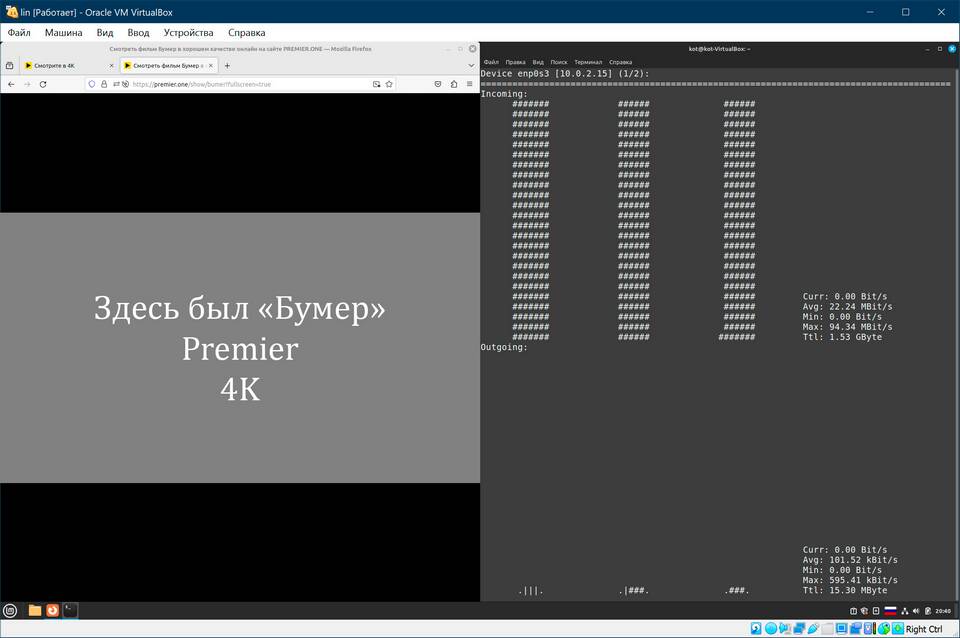Image resolution: width=960 pixels, height=638 pixels.
Task: Close the 'Смотреть фильм Бумер' tab
Action: tap(211, 66)
